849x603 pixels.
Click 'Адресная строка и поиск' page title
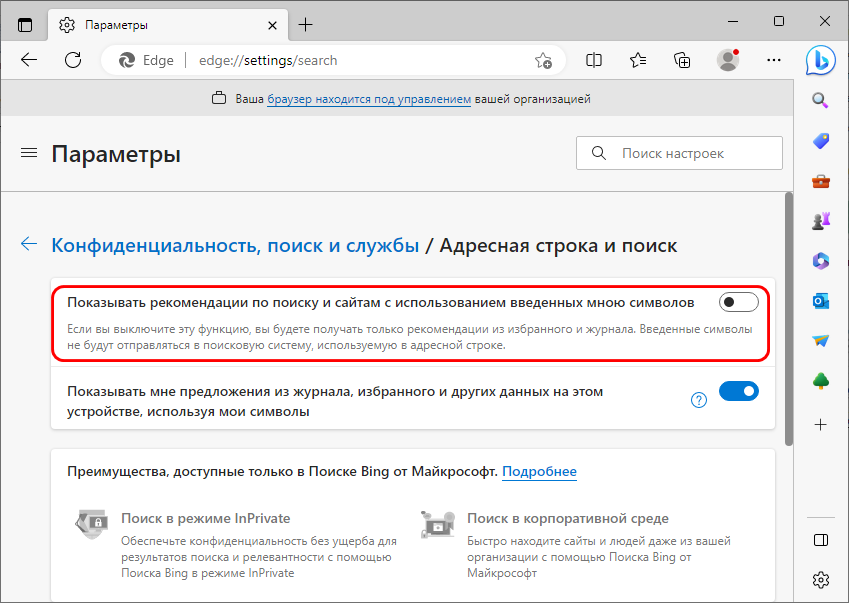click(x=558, y=245)
